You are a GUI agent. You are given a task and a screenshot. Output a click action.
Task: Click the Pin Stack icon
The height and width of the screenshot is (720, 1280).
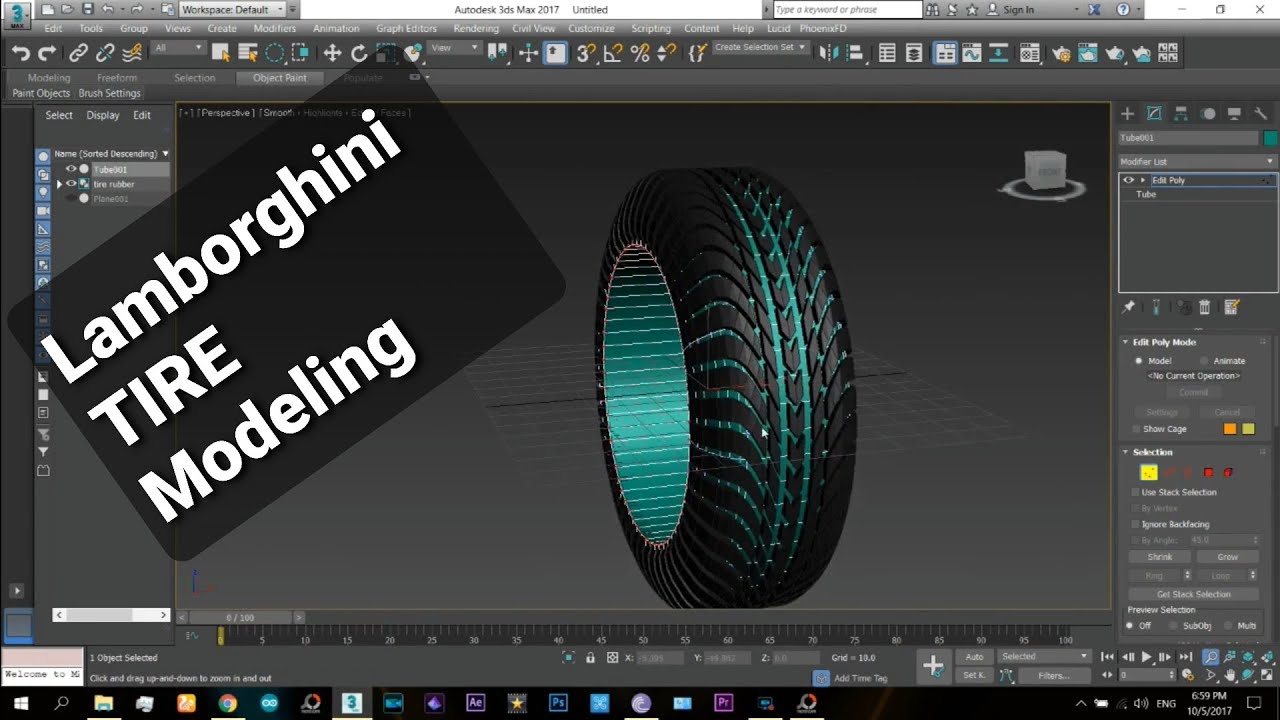1129,307
